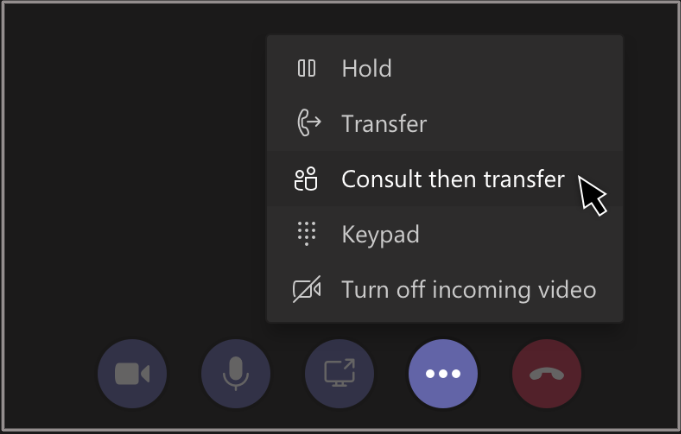Select the 'Hold' text in menu
Viewport: 681px width, 434px height.
tap(366, 69)
